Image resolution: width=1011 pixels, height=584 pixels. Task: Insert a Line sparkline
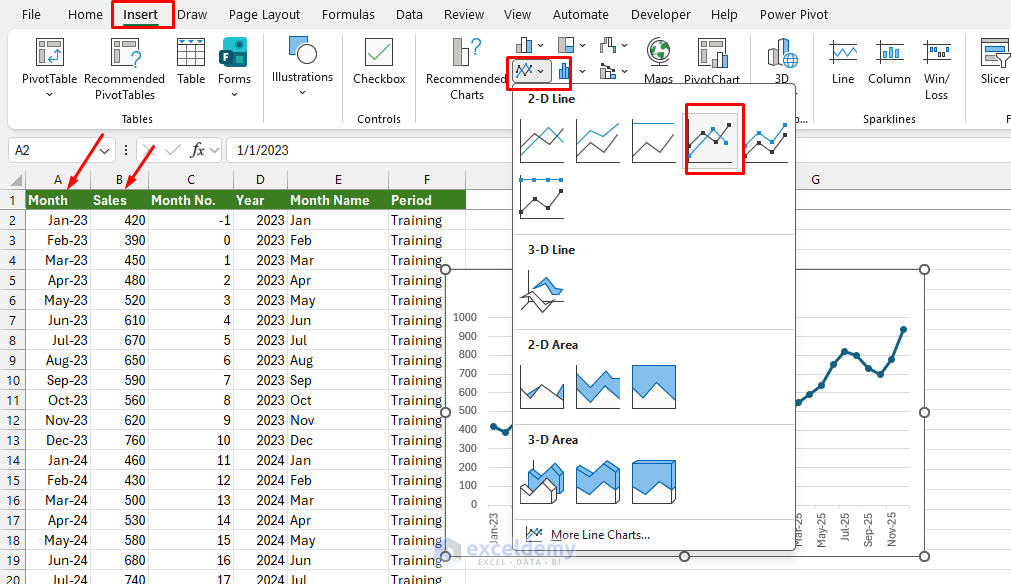tap(843, 62)
